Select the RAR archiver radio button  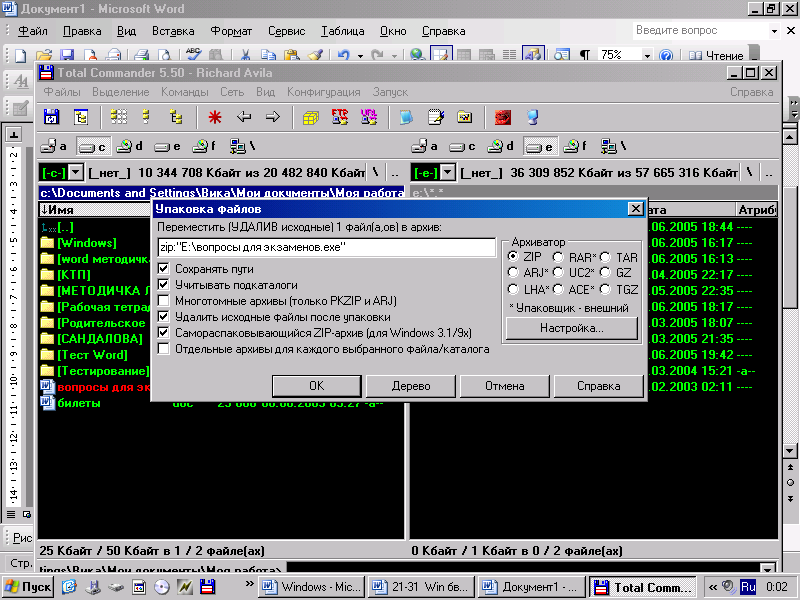coord(558,257)
